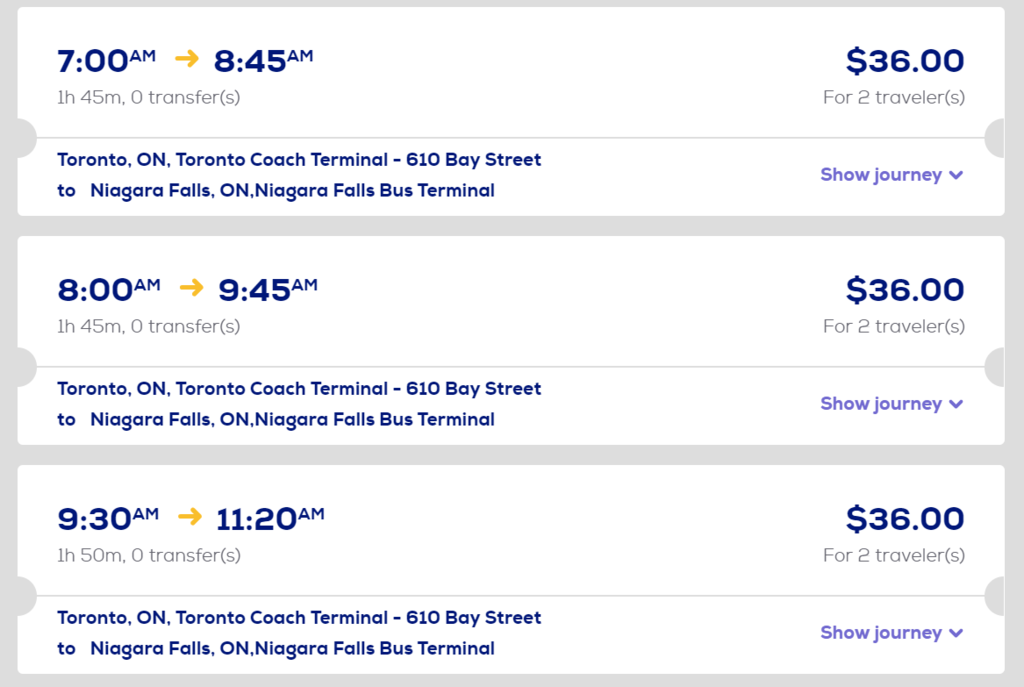Click the orange arrow in the 8:00AM trip
Screen dimensions: 1024x687
pyautogui.click(x=191, y=288)
